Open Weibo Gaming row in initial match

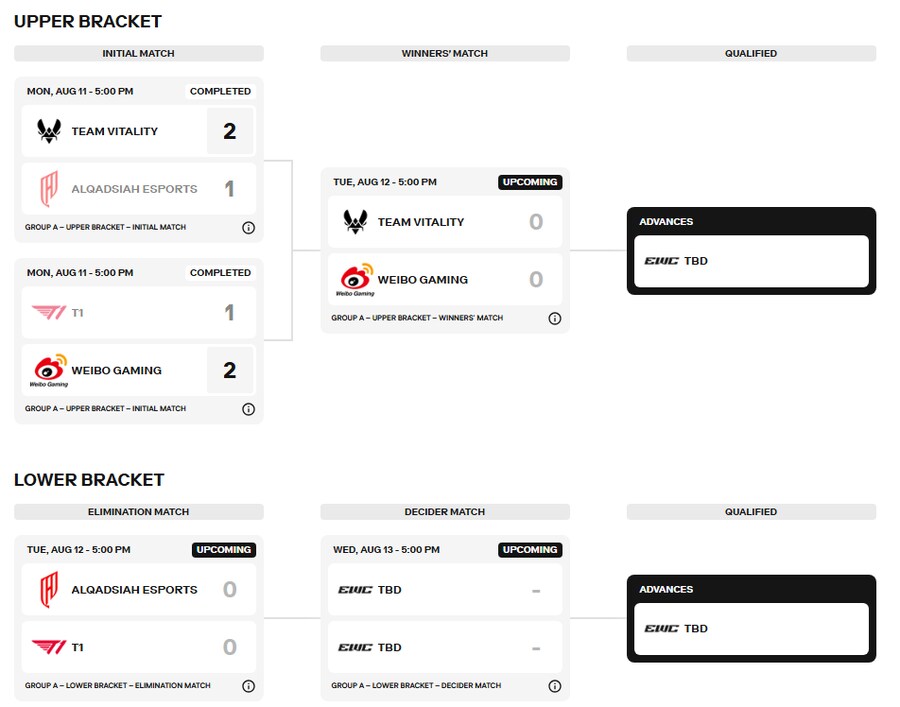click(x=139, y=370)
